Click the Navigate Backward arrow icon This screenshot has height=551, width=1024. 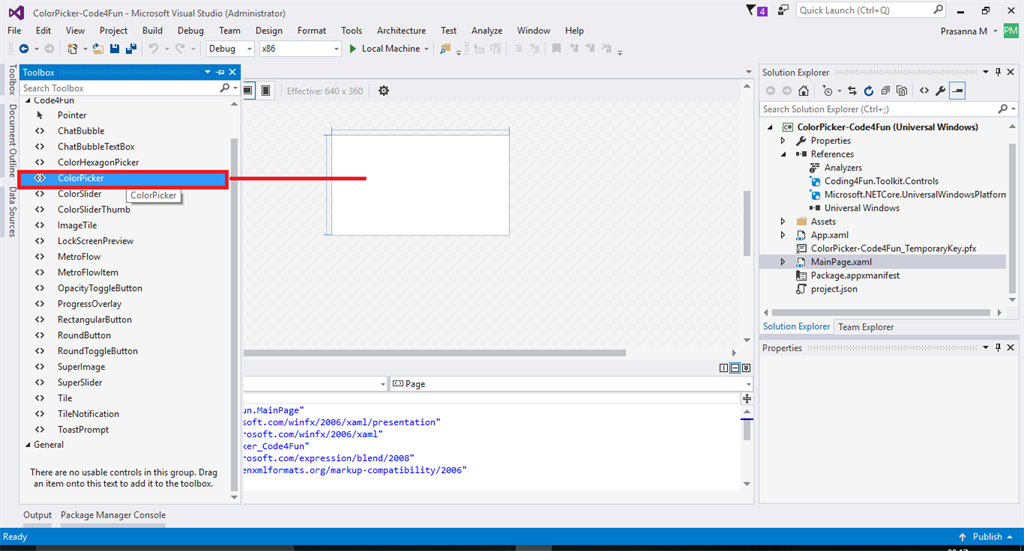click(24, 49)
